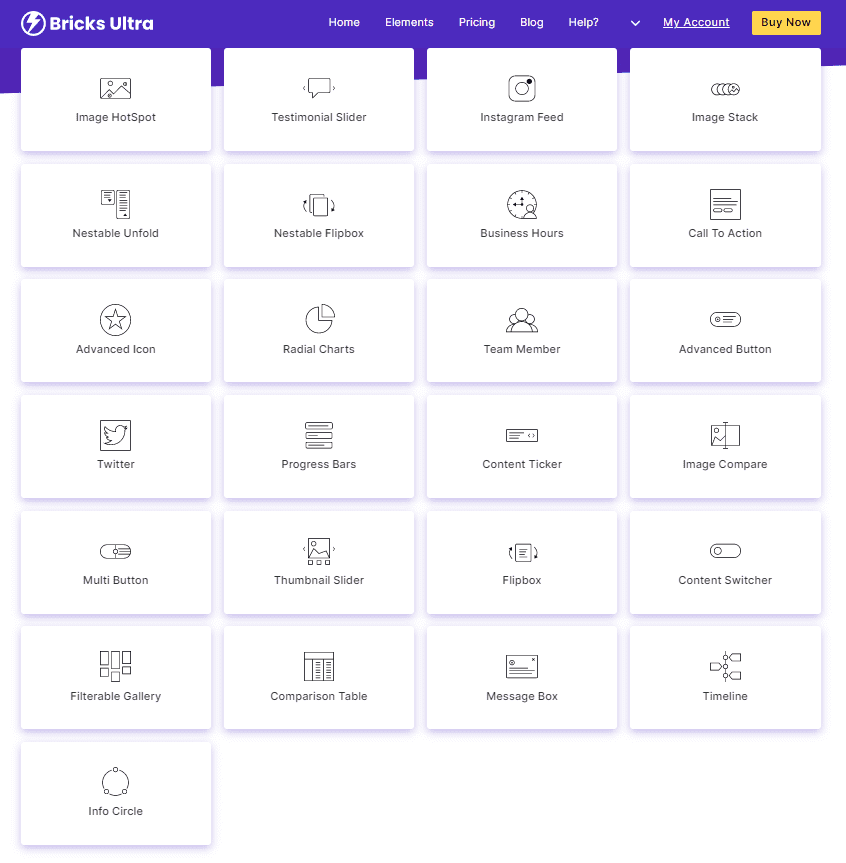This screenshot has height=863, width=846.
Task: Select the Comparison Table icon
Action: click(319, 667)
